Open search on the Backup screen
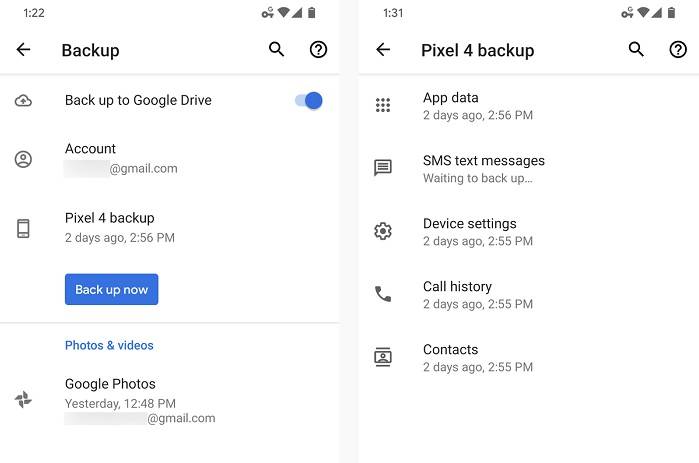This screenshot has height=463, width=699. pos(276,49)
